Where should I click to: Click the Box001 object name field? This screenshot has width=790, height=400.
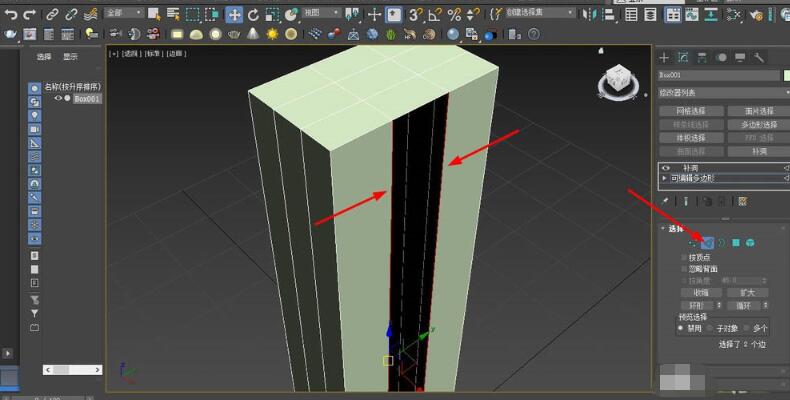718,75
